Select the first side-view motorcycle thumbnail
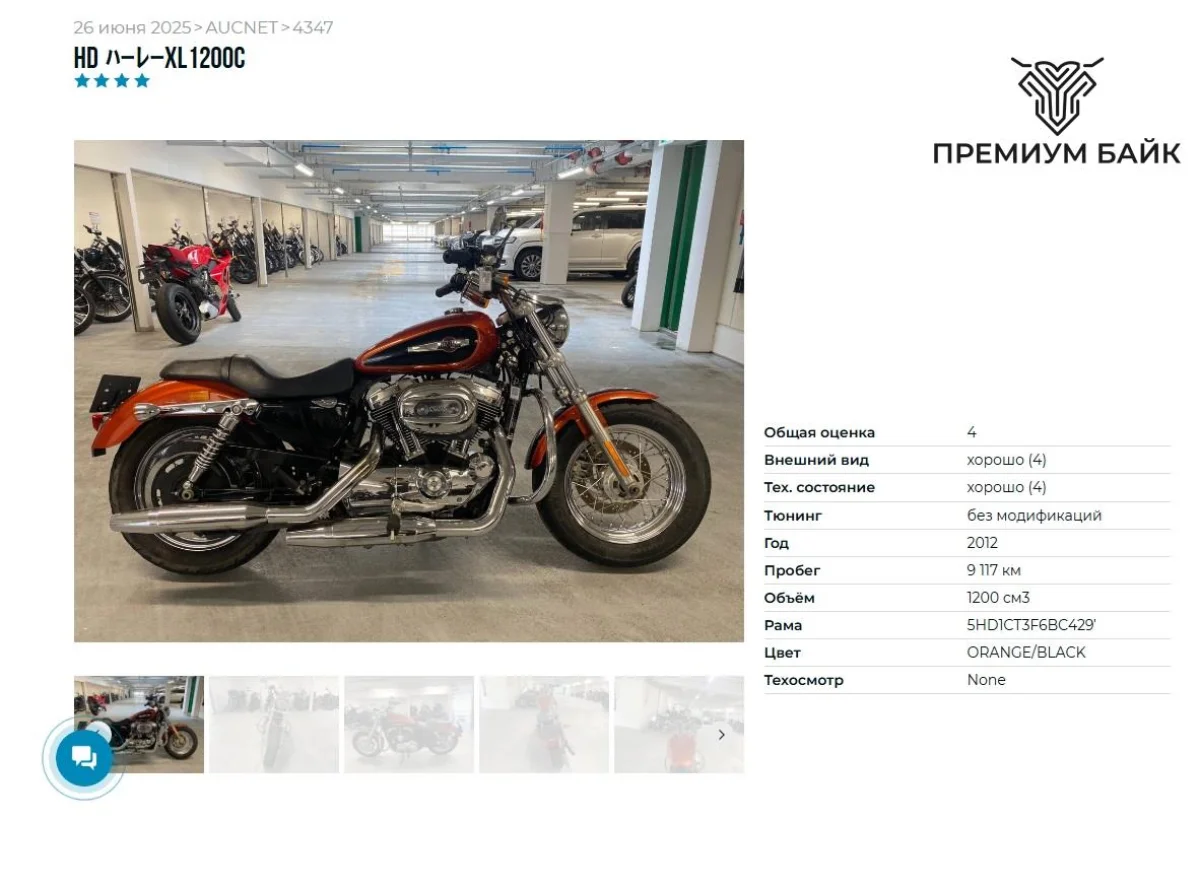Screen dimensions: 1200x891 pos(139,724)
